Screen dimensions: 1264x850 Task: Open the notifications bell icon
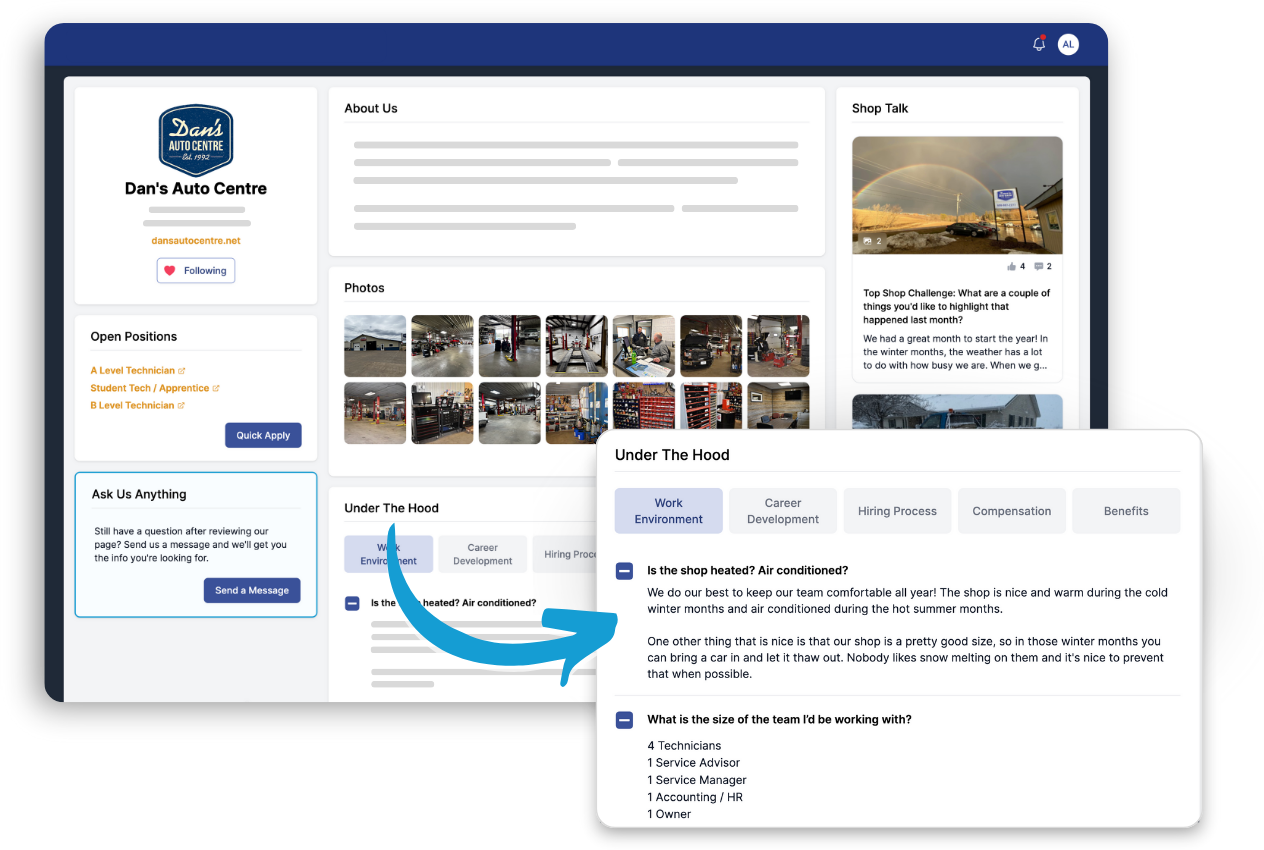point(1038,44)
